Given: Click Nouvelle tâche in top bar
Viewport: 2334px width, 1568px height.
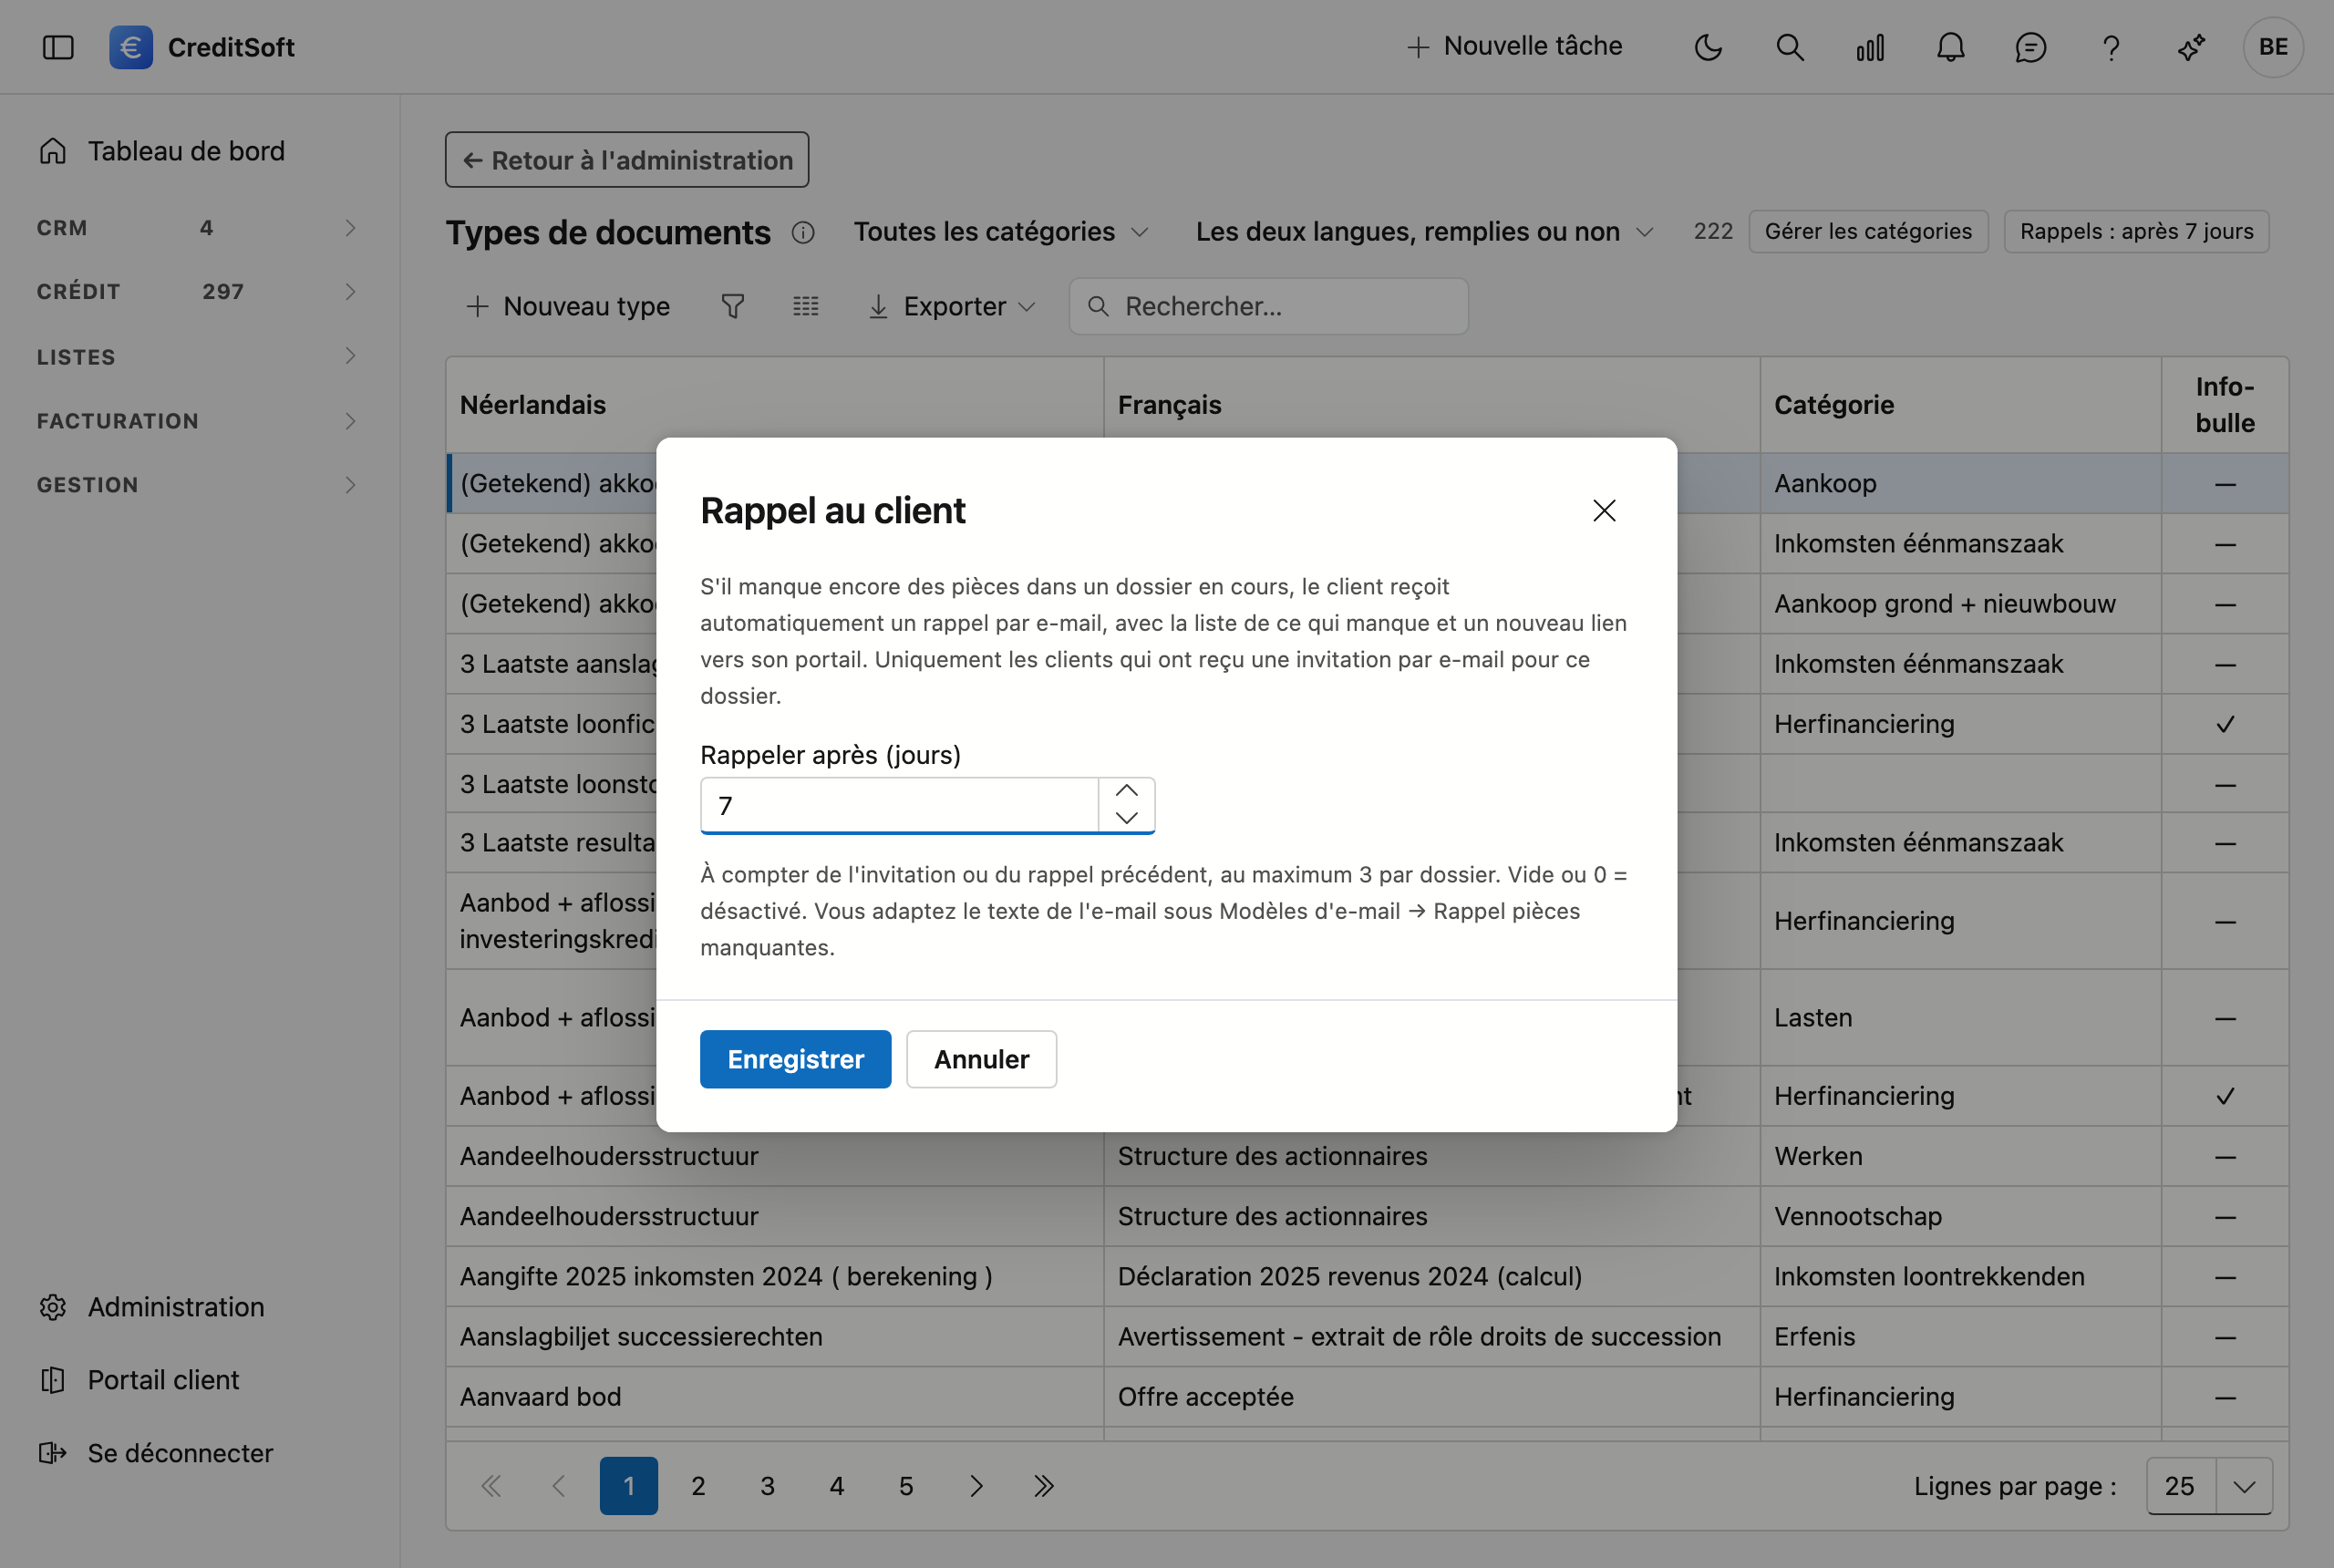Looking at the screenshot, I should coord(1514,46).
